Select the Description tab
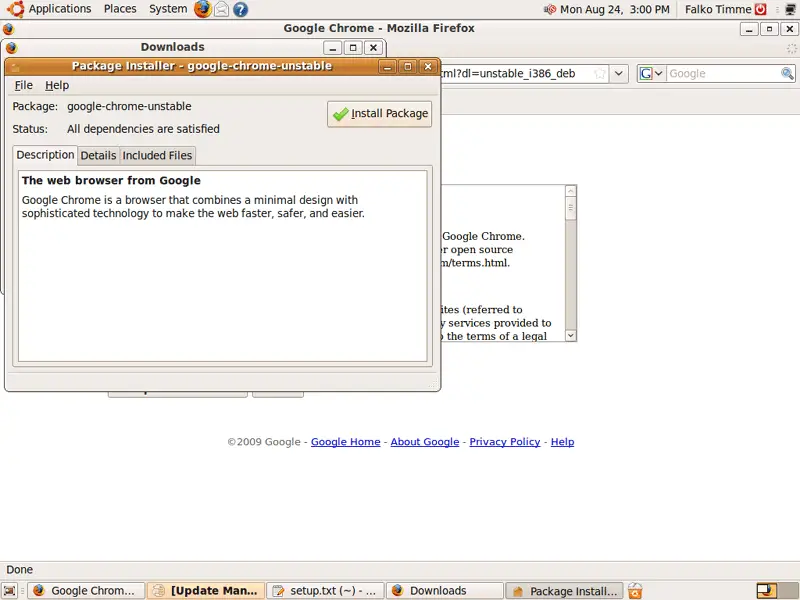The height and width of the screenshot is (600, 800). click(45, 155)
